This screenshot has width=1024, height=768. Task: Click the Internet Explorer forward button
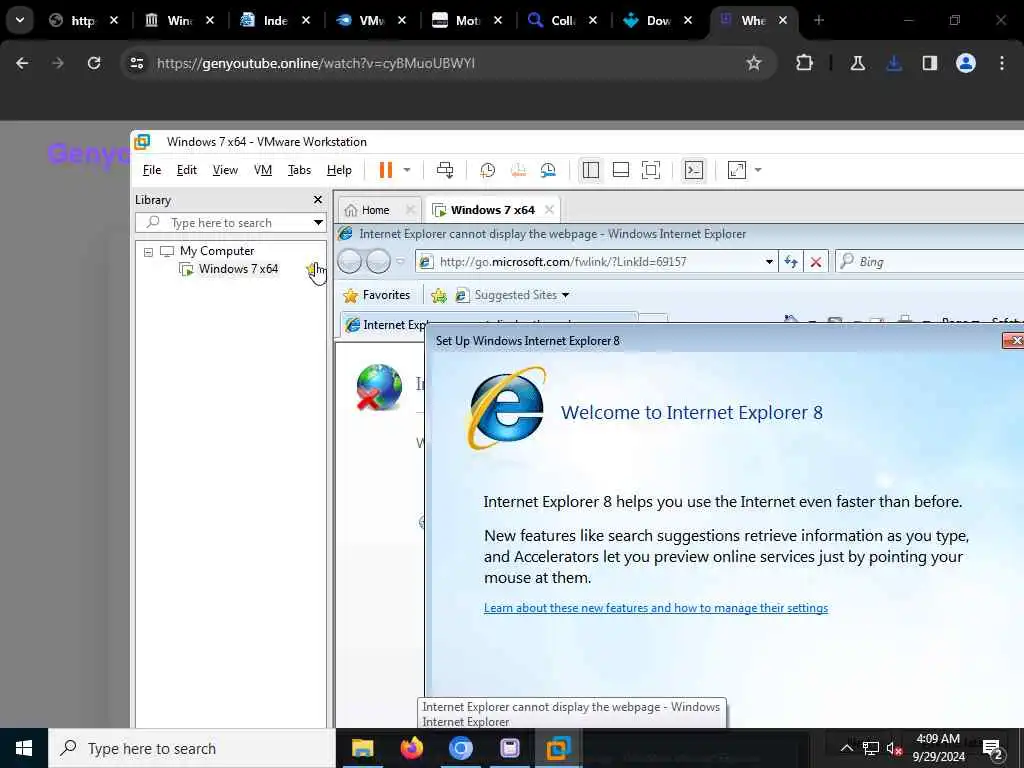[x=378, y=262]
